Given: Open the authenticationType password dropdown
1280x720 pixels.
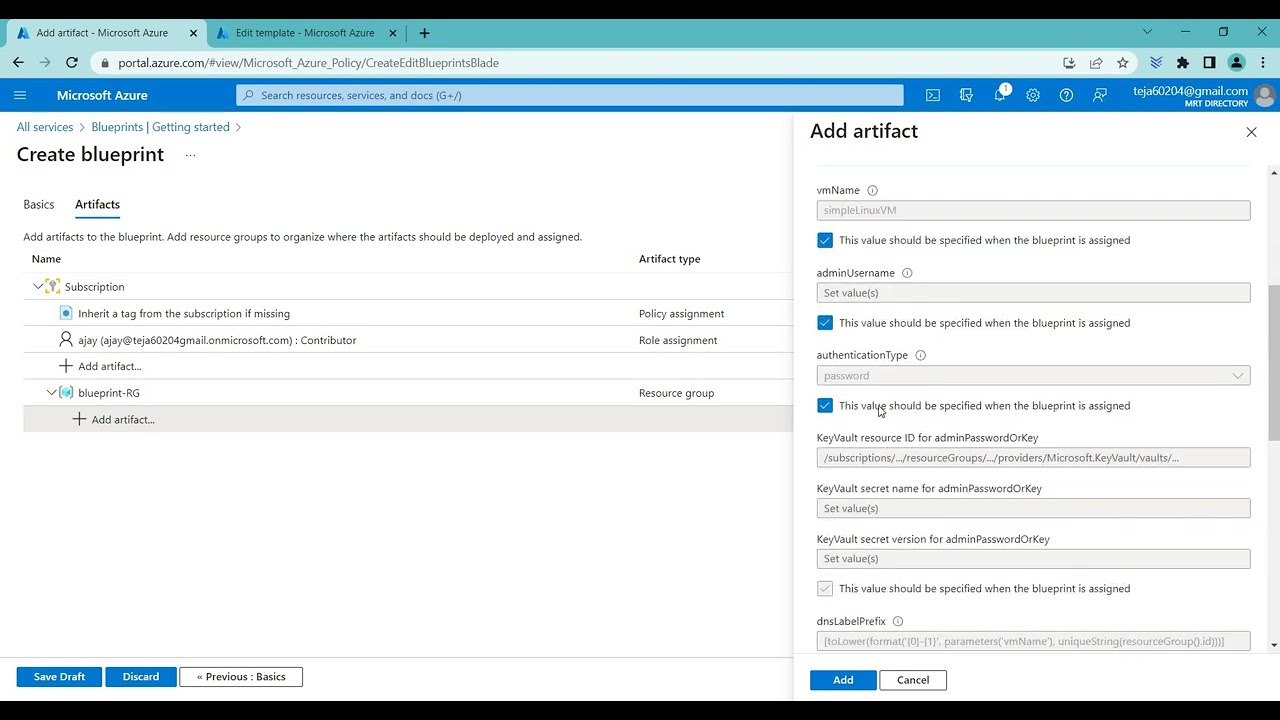Looking at the screenshot, I should (1033, 376).
